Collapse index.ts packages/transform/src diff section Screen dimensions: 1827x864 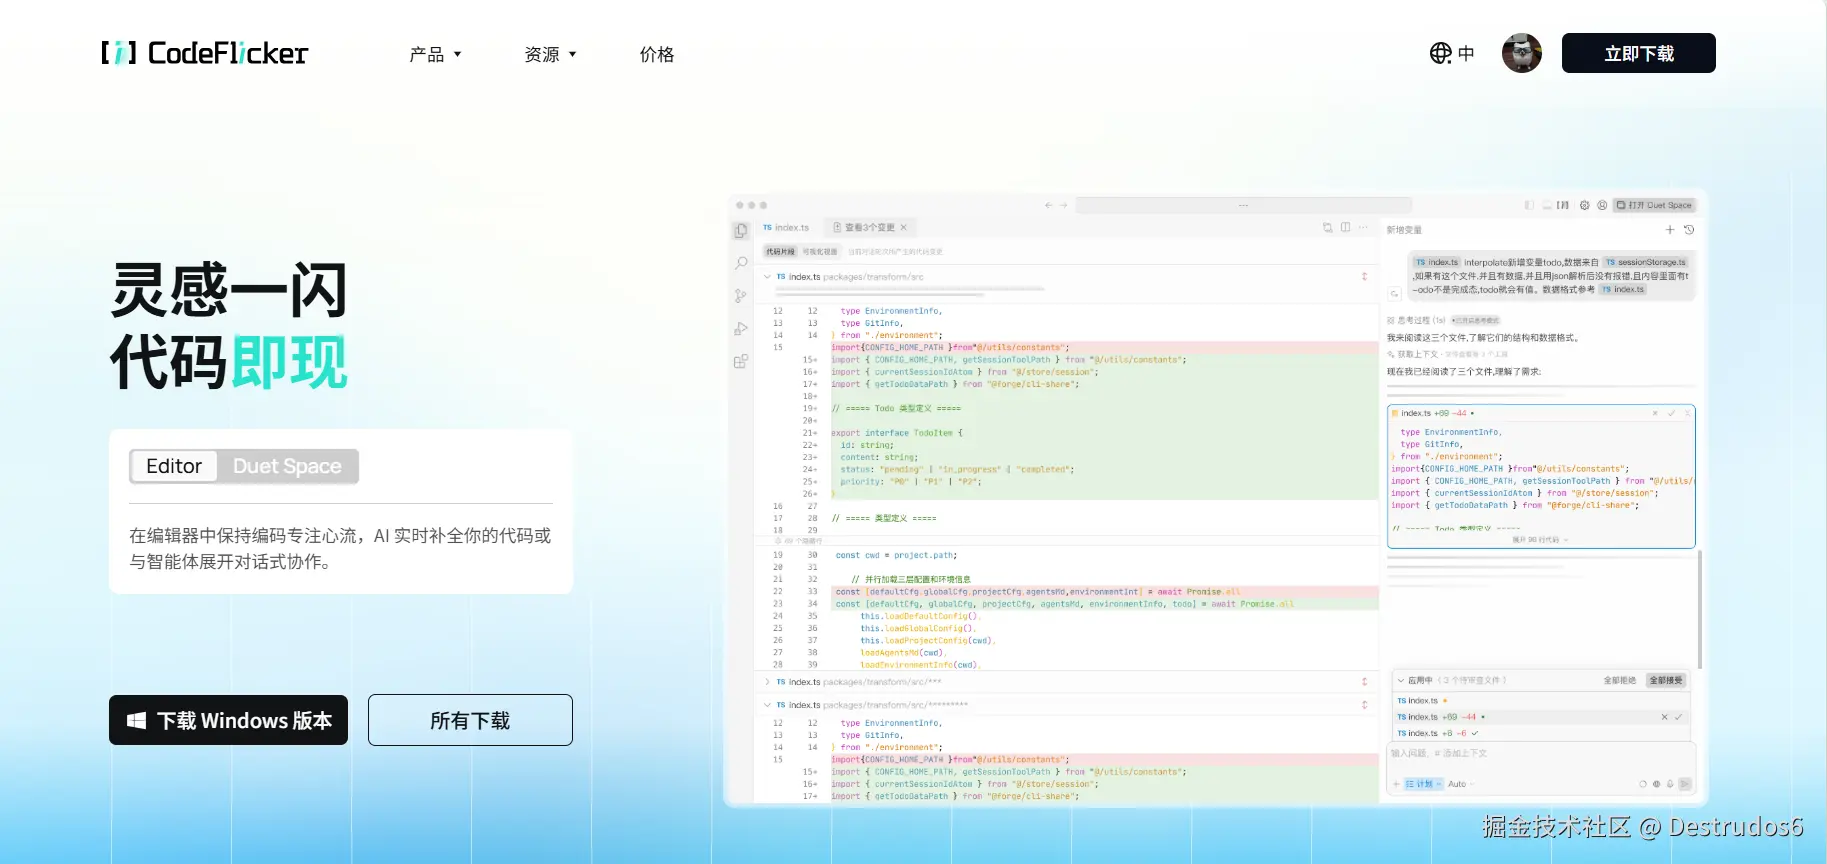(768, 277)
